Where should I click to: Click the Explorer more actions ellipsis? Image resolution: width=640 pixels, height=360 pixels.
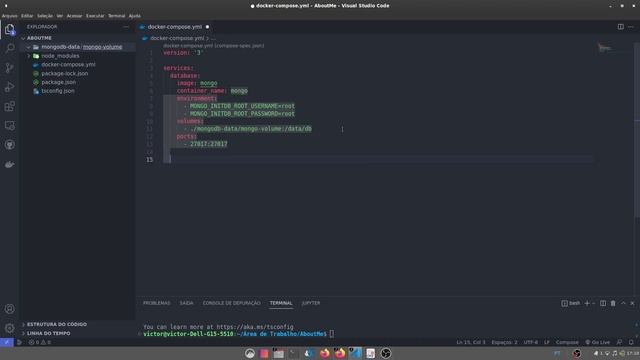tap(126, 27)
